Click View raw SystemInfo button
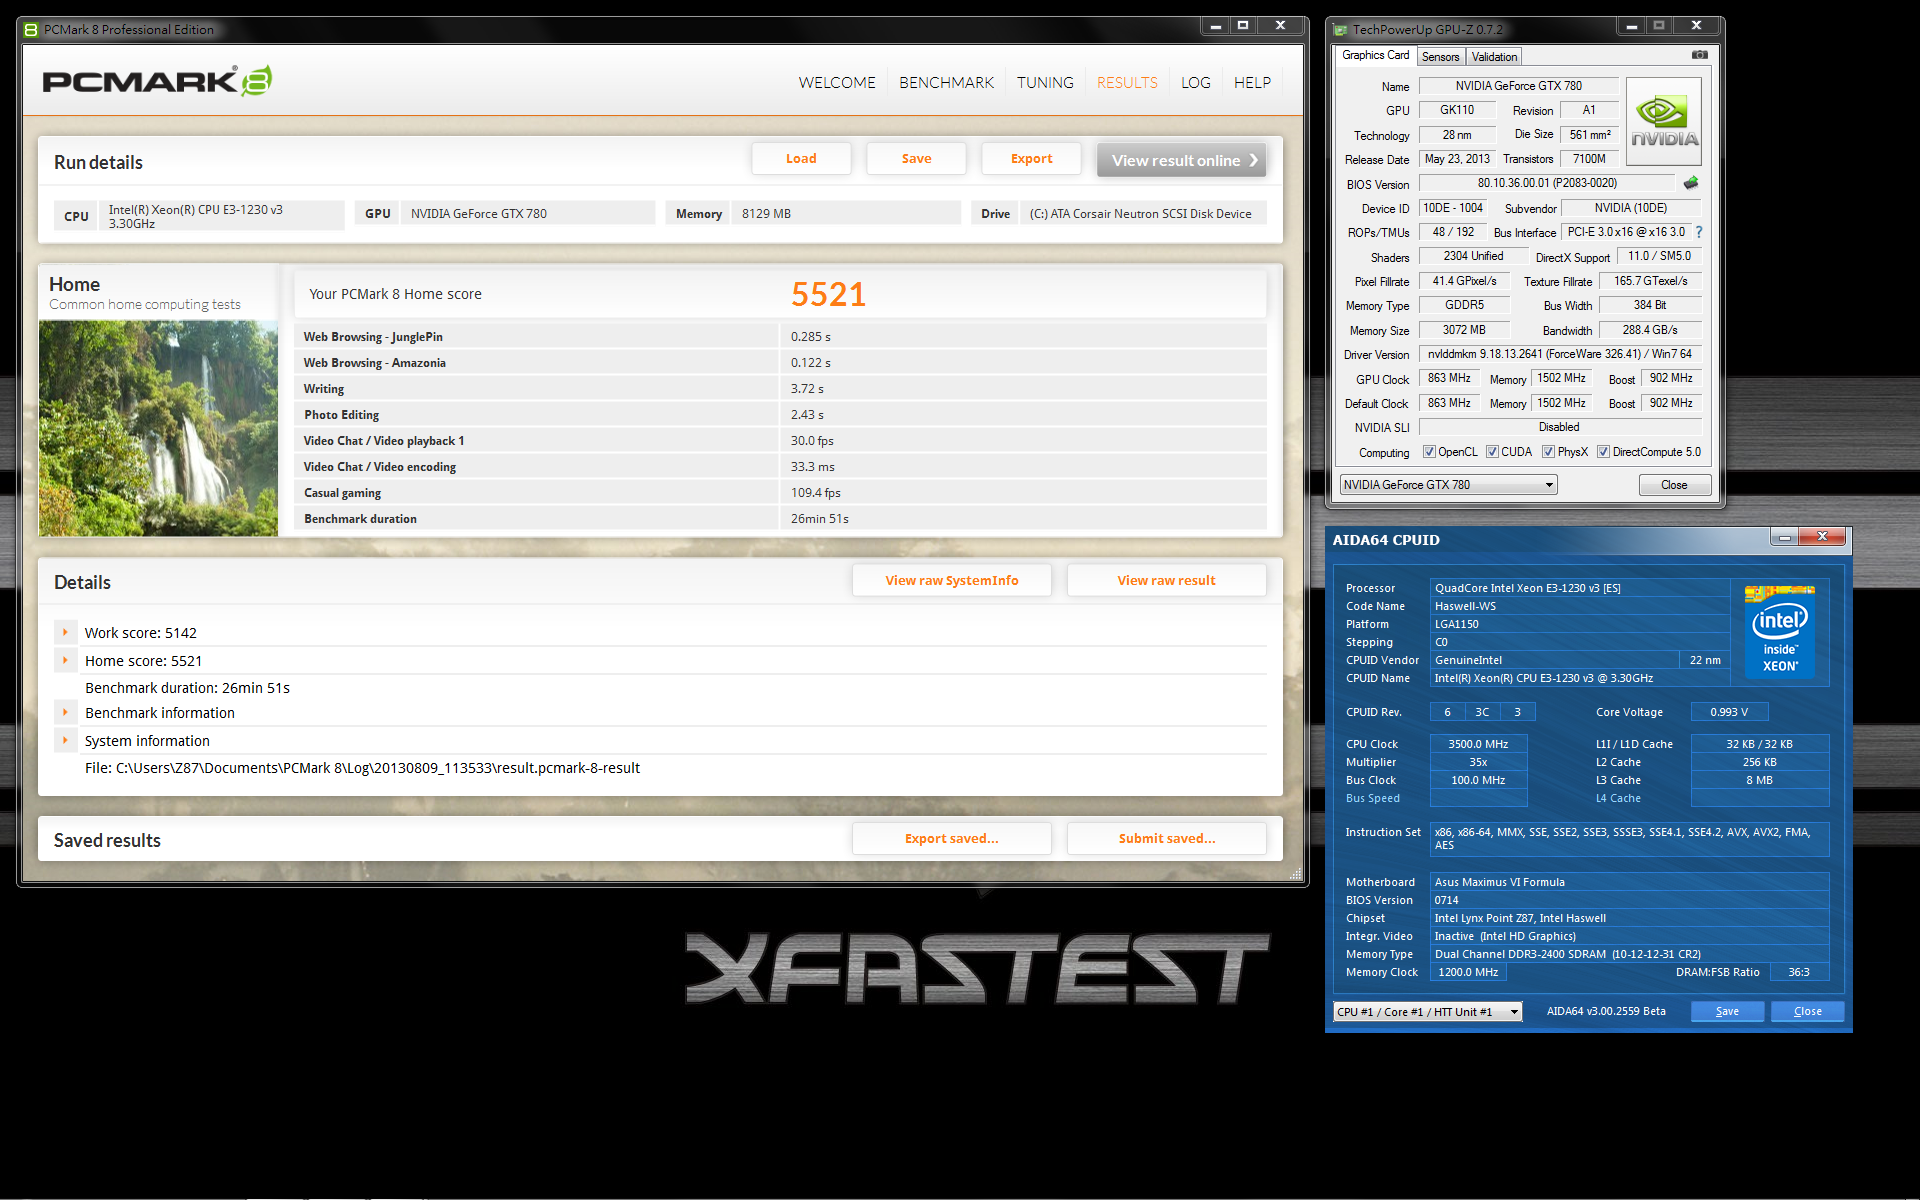Screen dimensions: 1920x1200 pyautogui.click(x=951, y=580)
